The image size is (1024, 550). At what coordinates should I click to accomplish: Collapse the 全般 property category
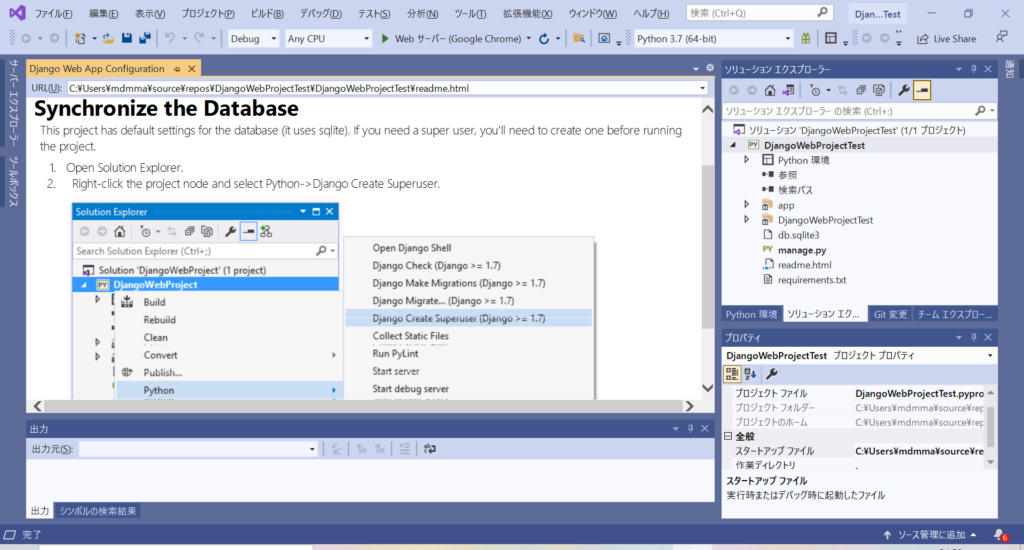[x=728, y=436]
